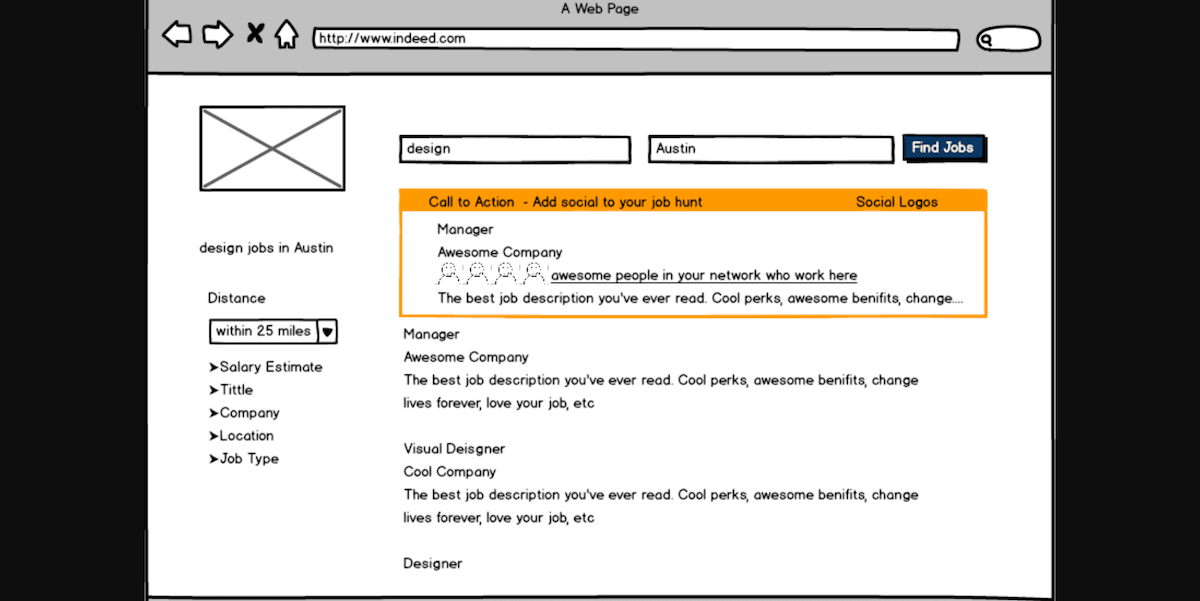
Task: Expand the Company filter
Action: tap(245, 412)
